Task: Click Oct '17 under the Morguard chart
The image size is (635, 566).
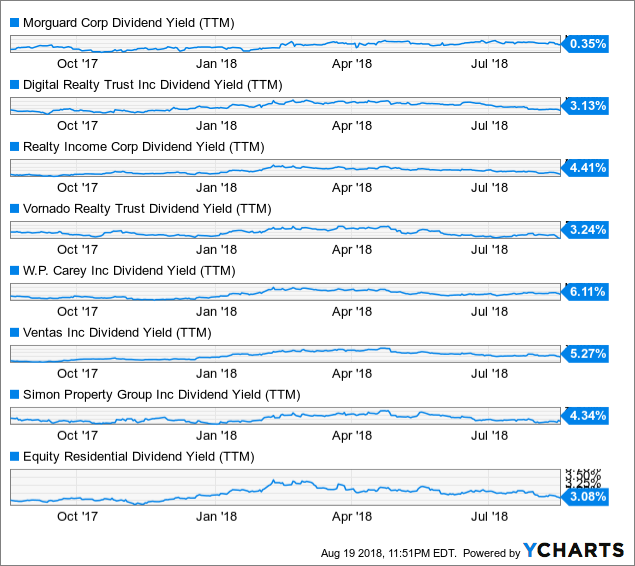Action: point(77,64)
